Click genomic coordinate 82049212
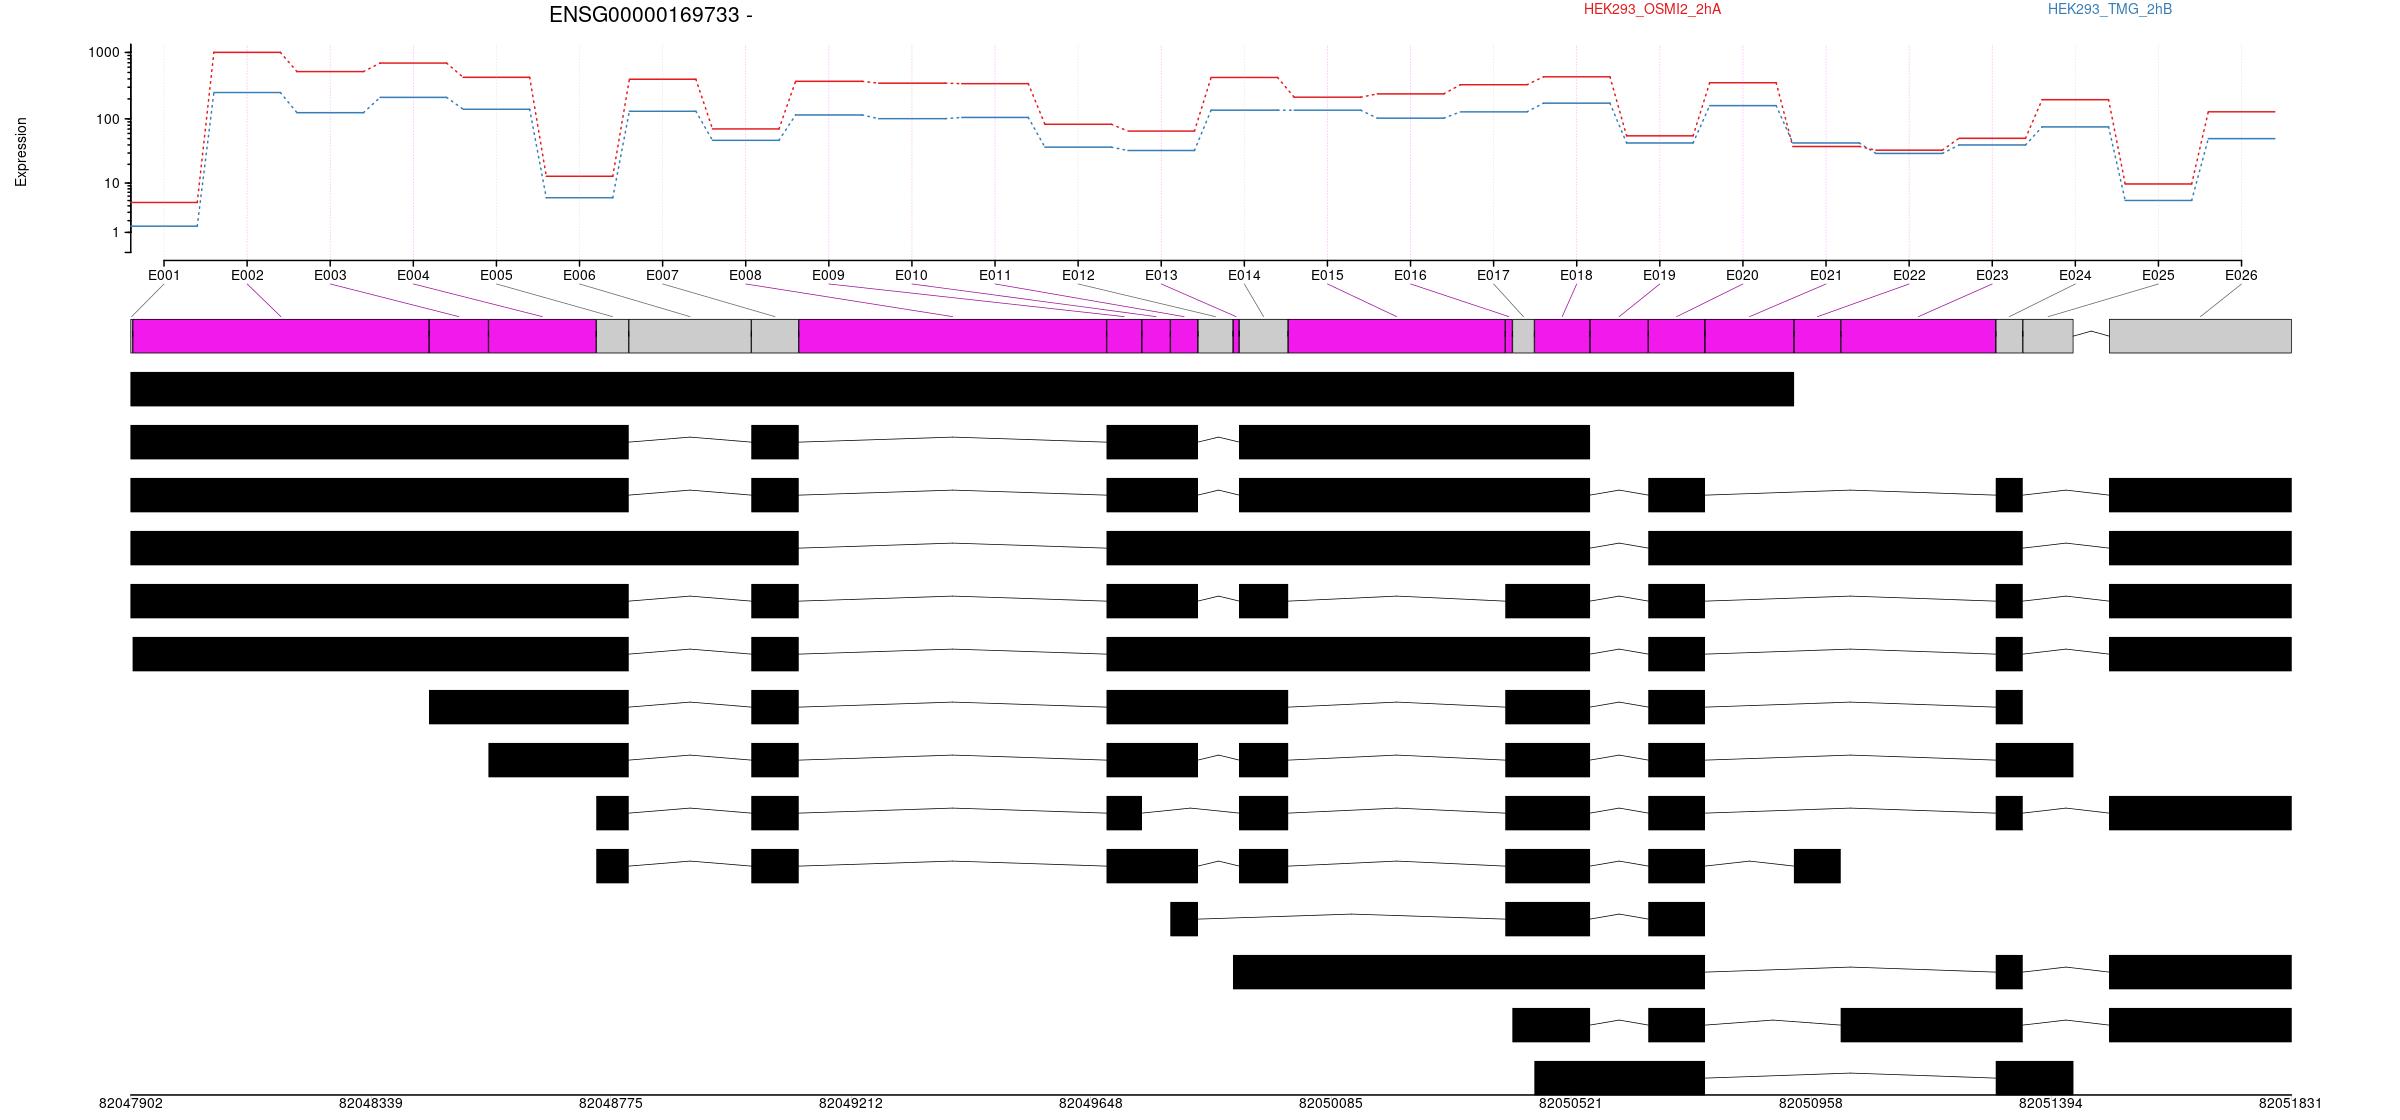The width and height of the screenshot is (2400, 1120). (x=851, y=1103)
